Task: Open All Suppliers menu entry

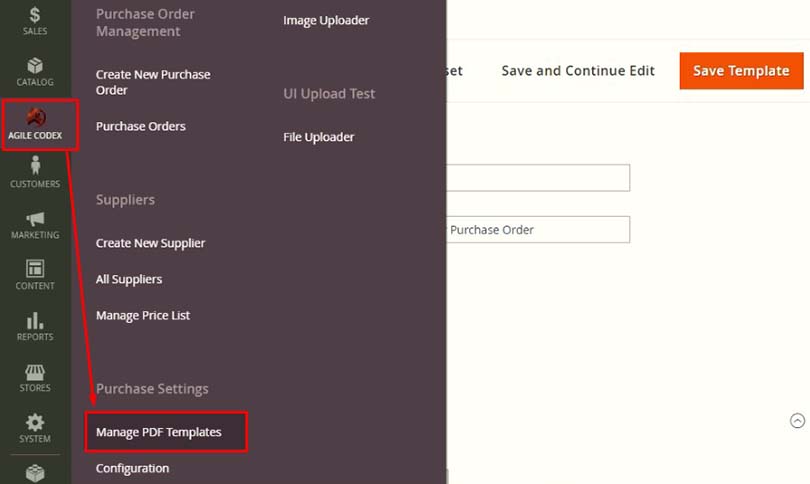Action: 129,279
